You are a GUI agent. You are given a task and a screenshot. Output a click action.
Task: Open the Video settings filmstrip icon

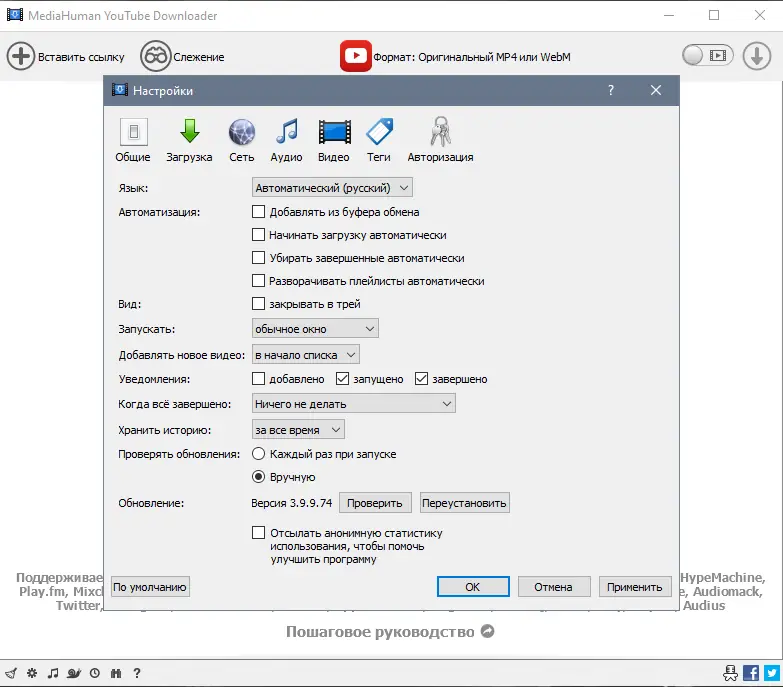point(335,132)
